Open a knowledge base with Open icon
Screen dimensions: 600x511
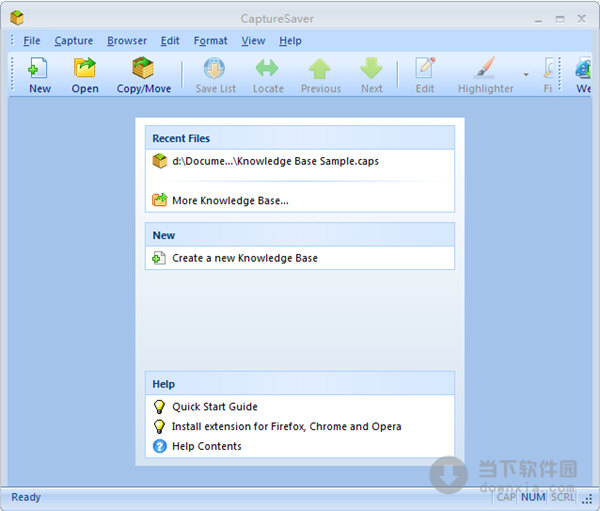click(x=85, y=67)
